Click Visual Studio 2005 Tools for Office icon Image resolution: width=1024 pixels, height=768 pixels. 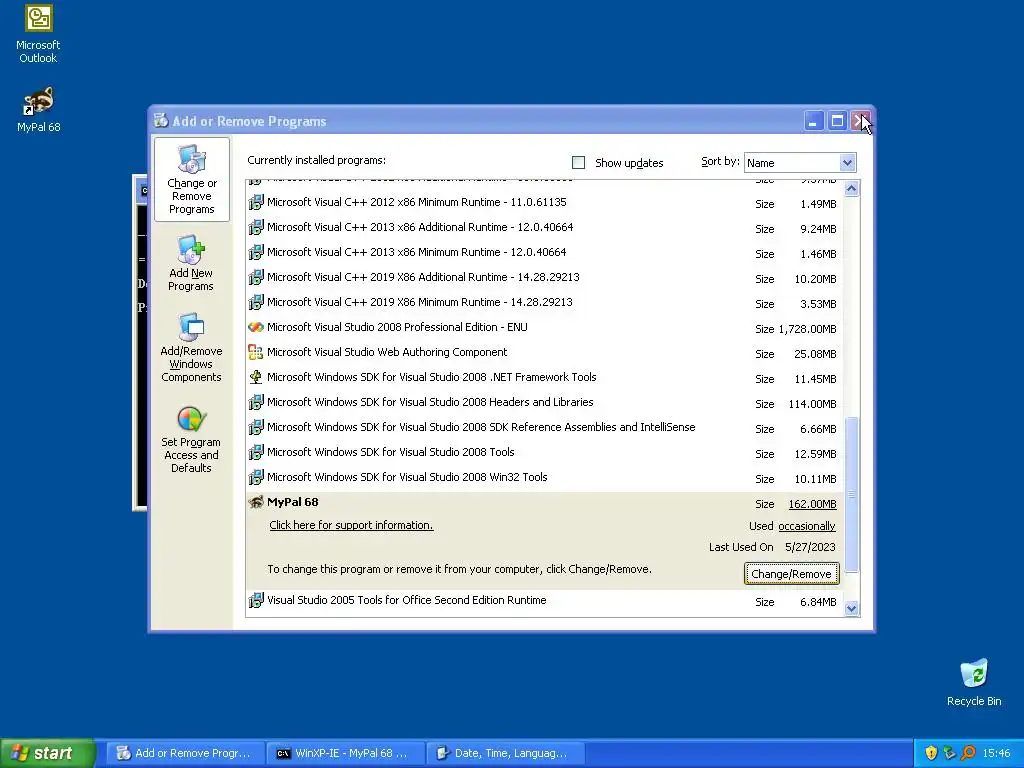(256, 600)
